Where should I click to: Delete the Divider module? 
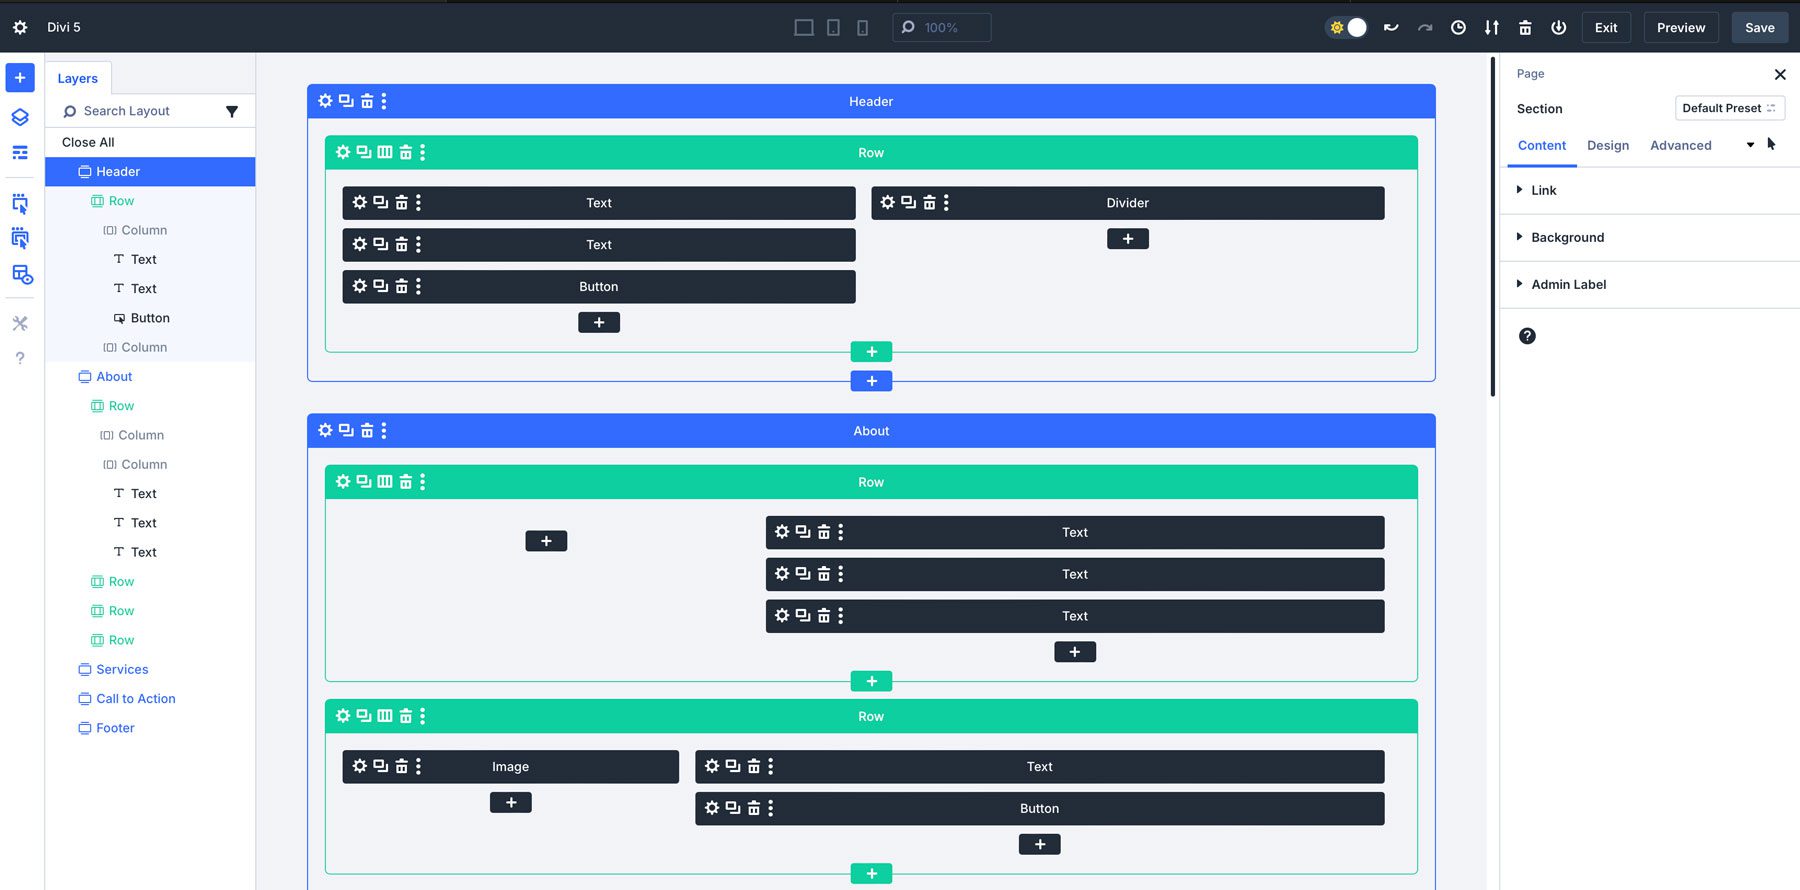point(930,202)
